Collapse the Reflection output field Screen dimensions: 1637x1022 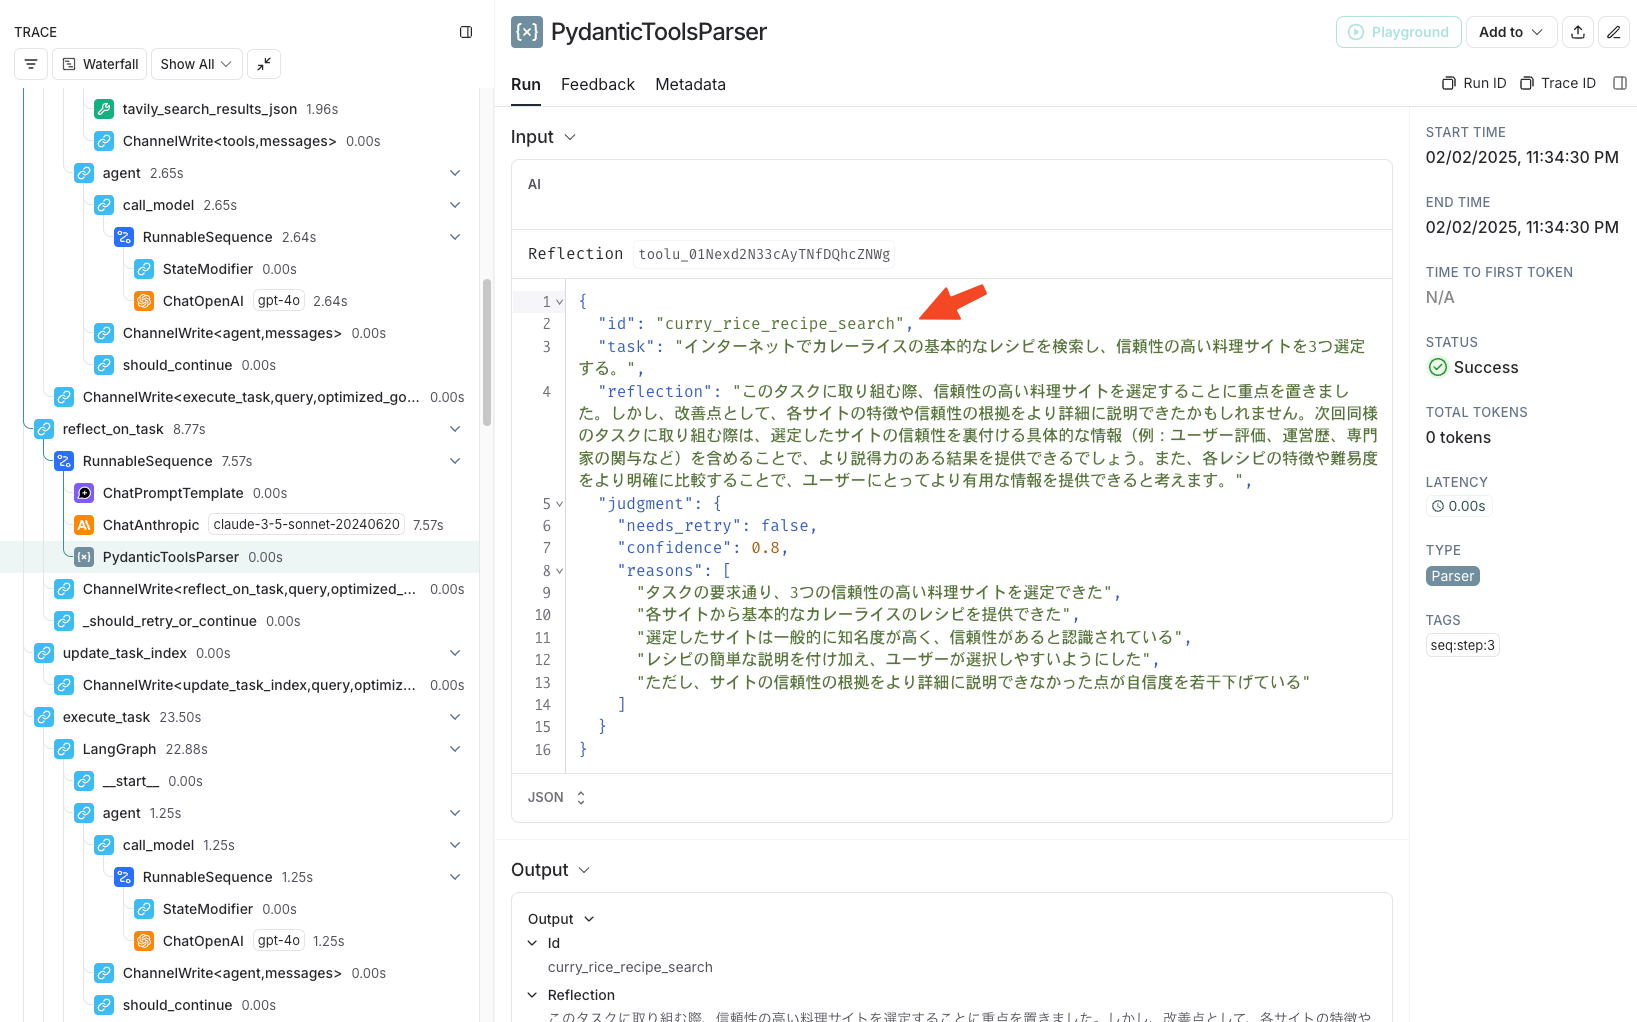(532, 995)
